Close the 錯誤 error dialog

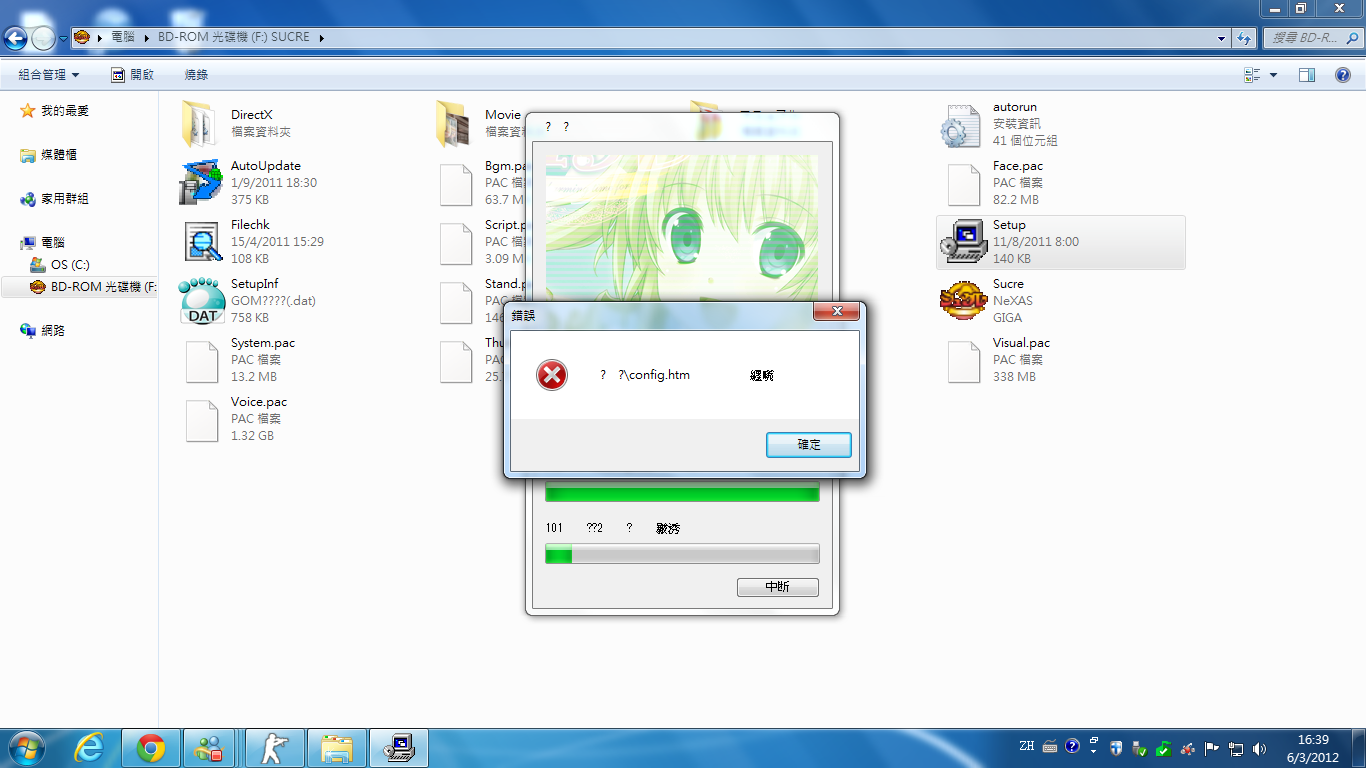[x=836, y=313]
